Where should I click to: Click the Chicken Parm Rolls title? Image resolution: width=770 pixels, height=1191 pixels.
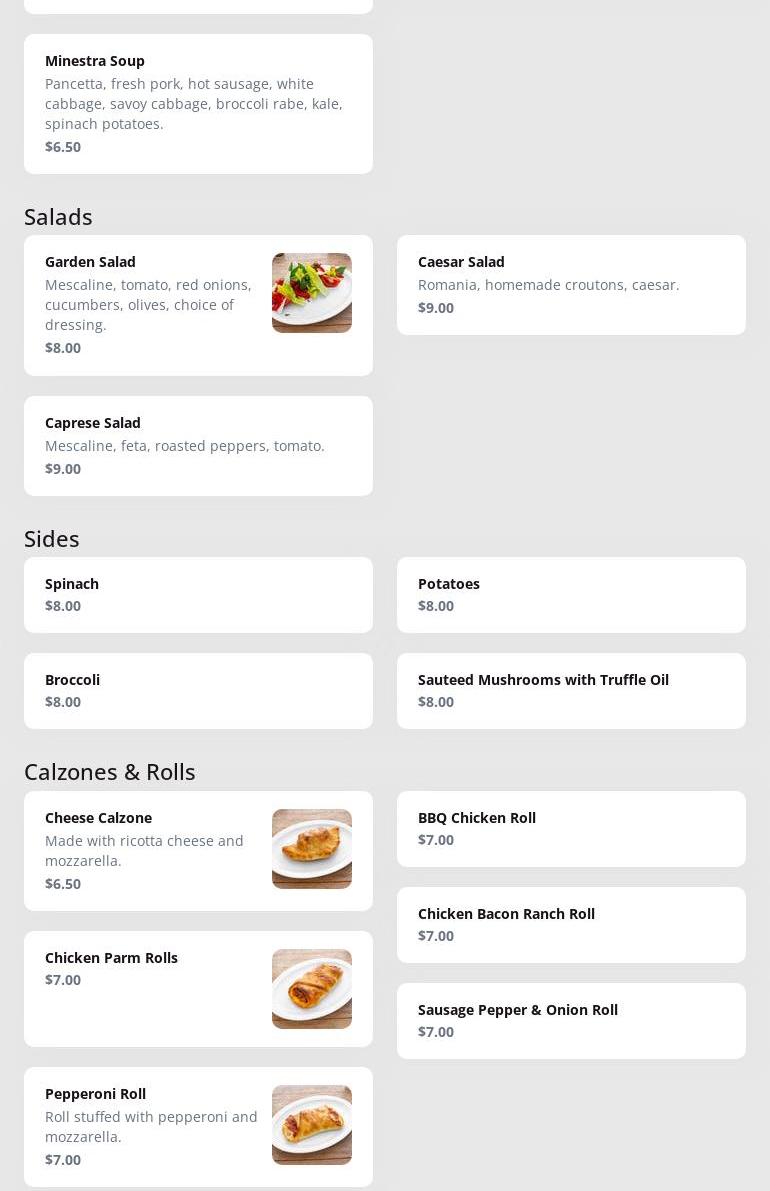[111, 958]
